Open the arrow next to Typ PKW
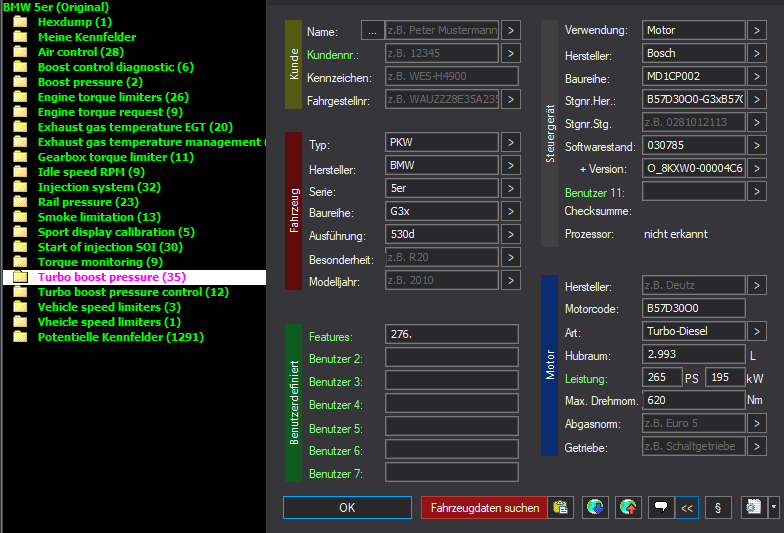This screenshot has height=533, width=784. tap(510, 142)
